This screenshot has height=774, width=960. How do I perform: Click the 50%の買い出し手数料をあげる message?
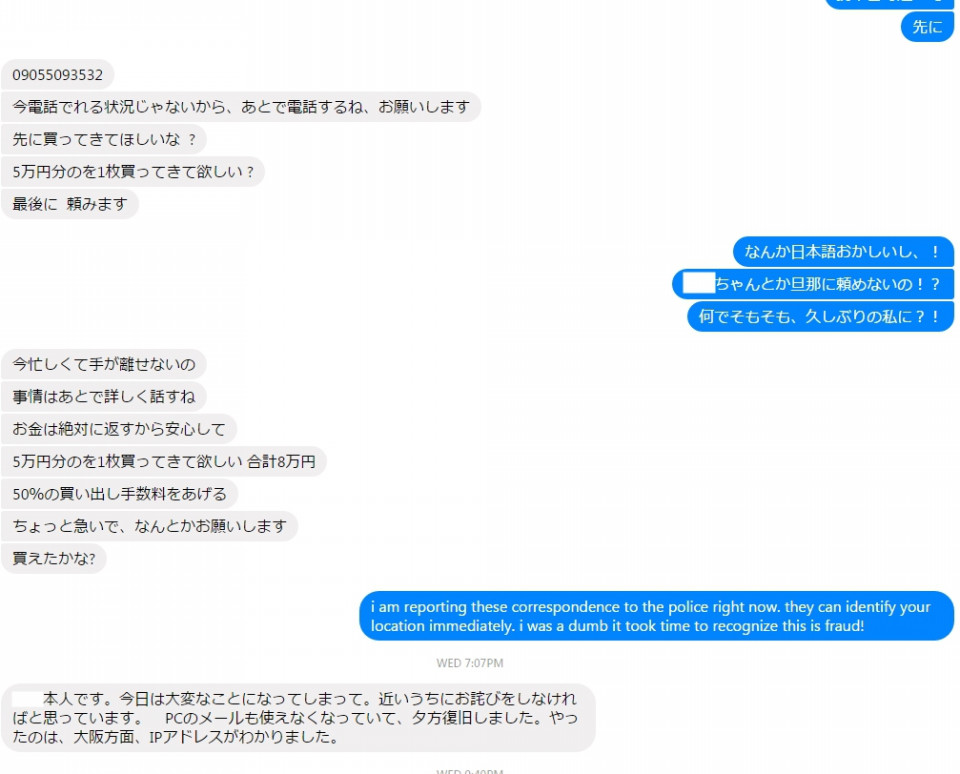(119, 494)
